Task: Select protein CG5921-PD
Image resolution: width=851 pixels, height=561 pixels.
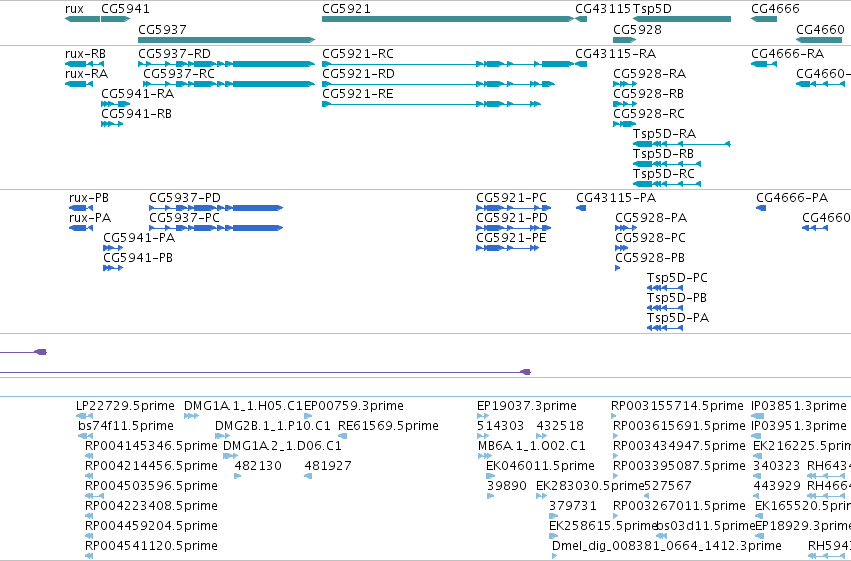Action: [513, 228]
